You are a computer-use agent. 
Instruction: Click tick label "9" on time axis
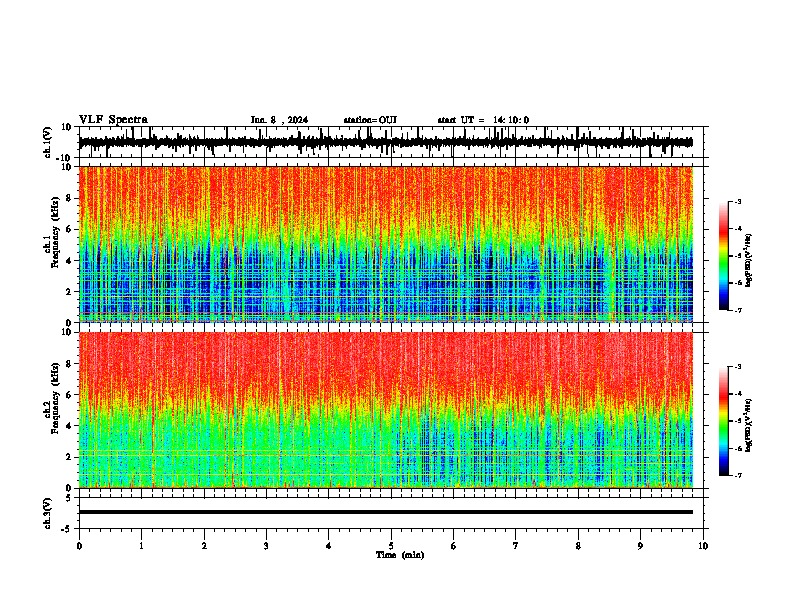640,546
